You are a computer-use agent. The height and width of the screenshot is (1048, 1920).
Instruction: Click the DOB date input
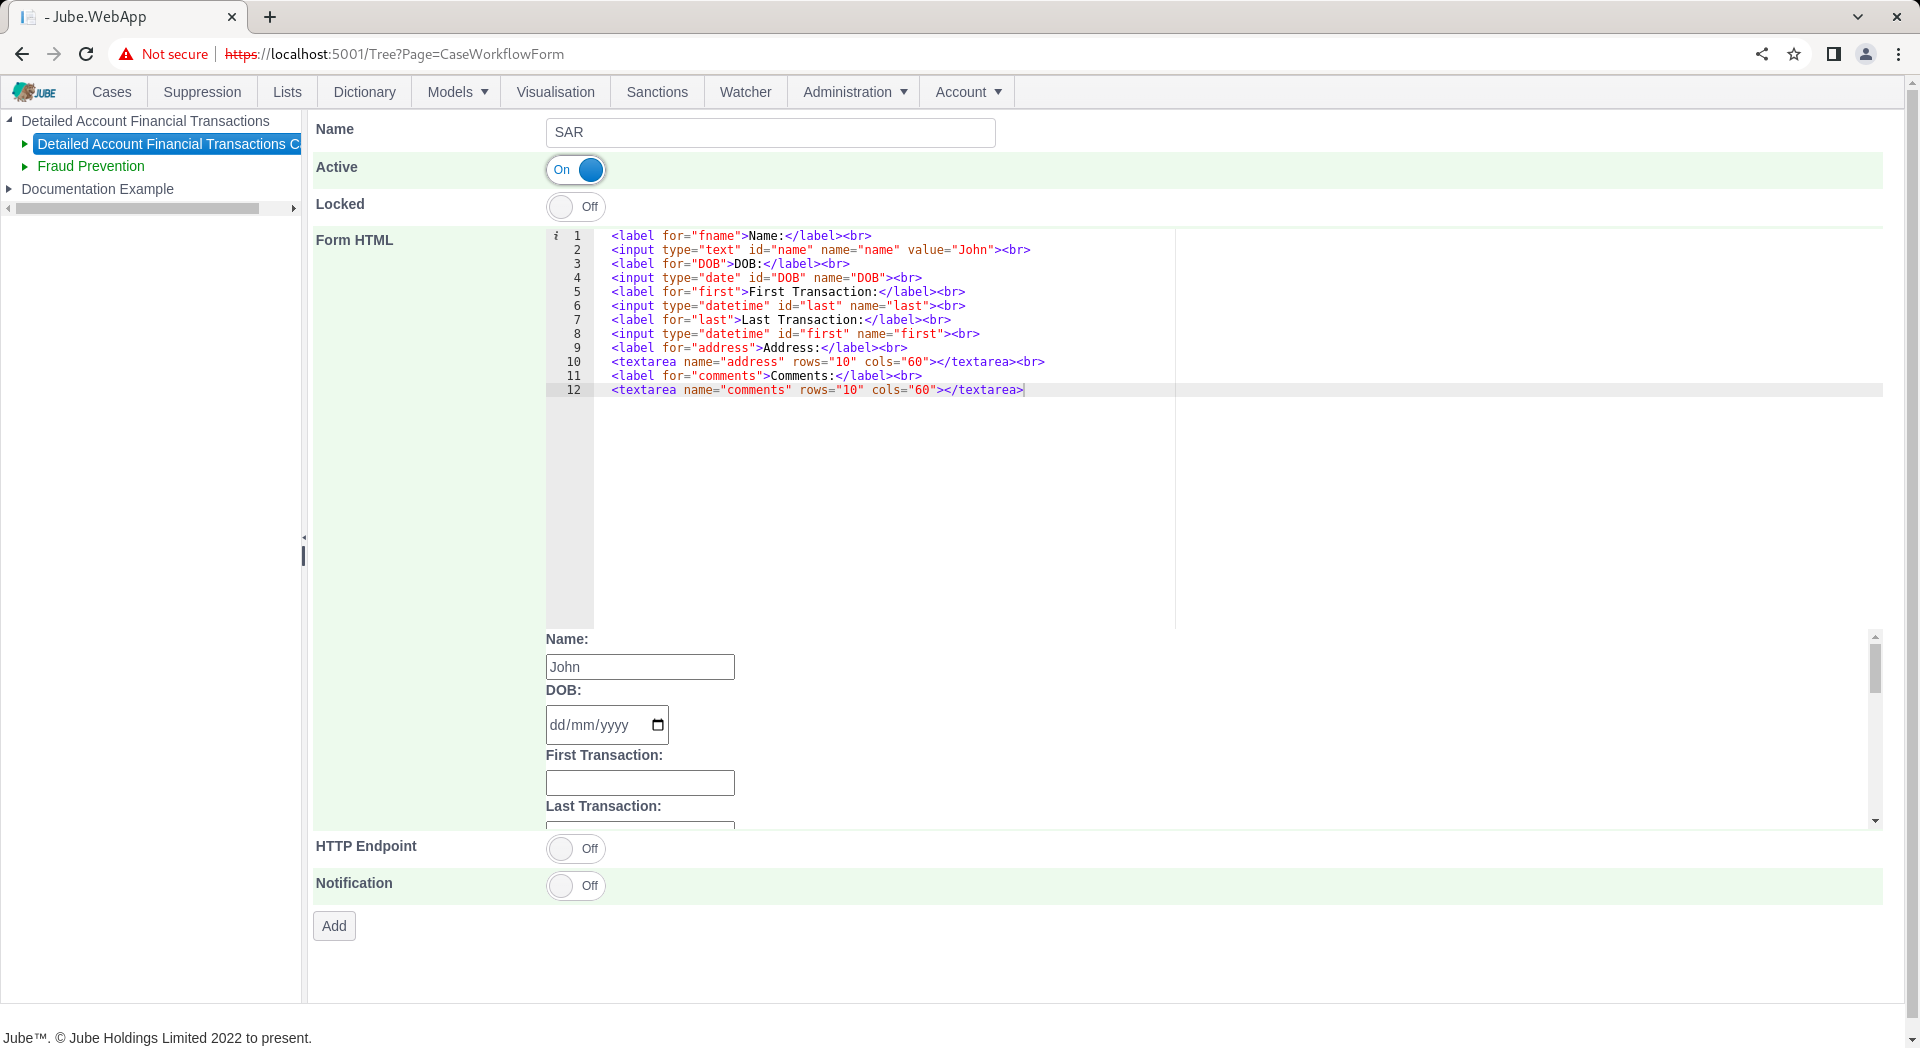click(x=607, y=725)
